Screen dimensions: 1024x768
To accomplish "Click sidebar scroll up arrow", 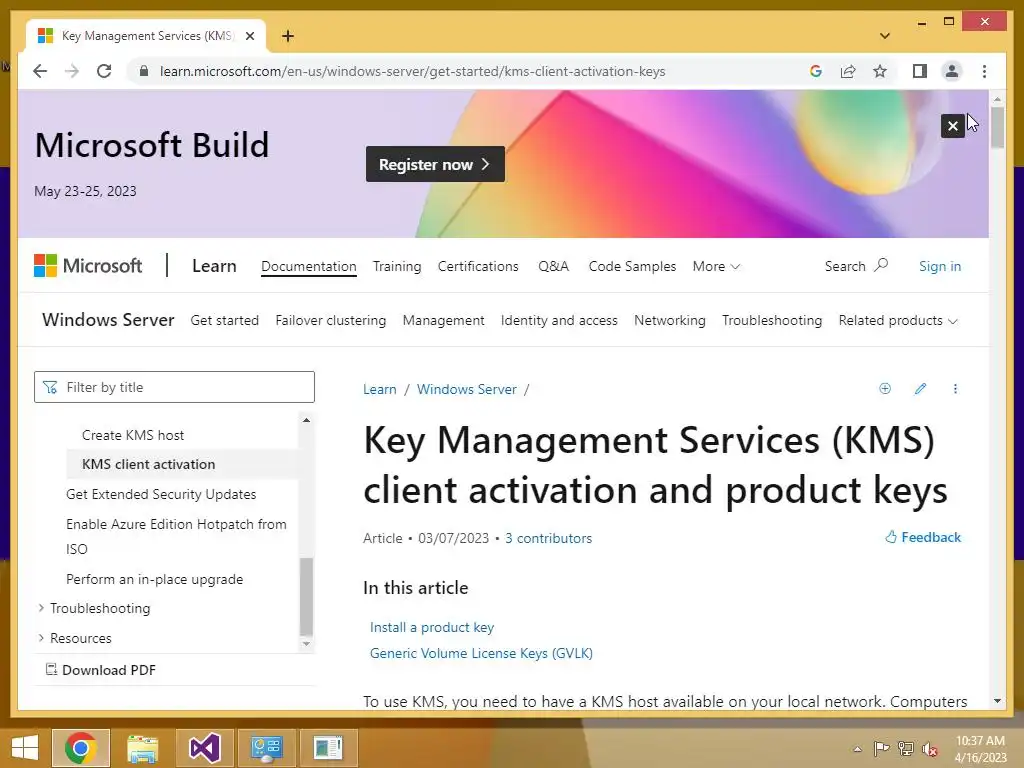I will (306, 420).
